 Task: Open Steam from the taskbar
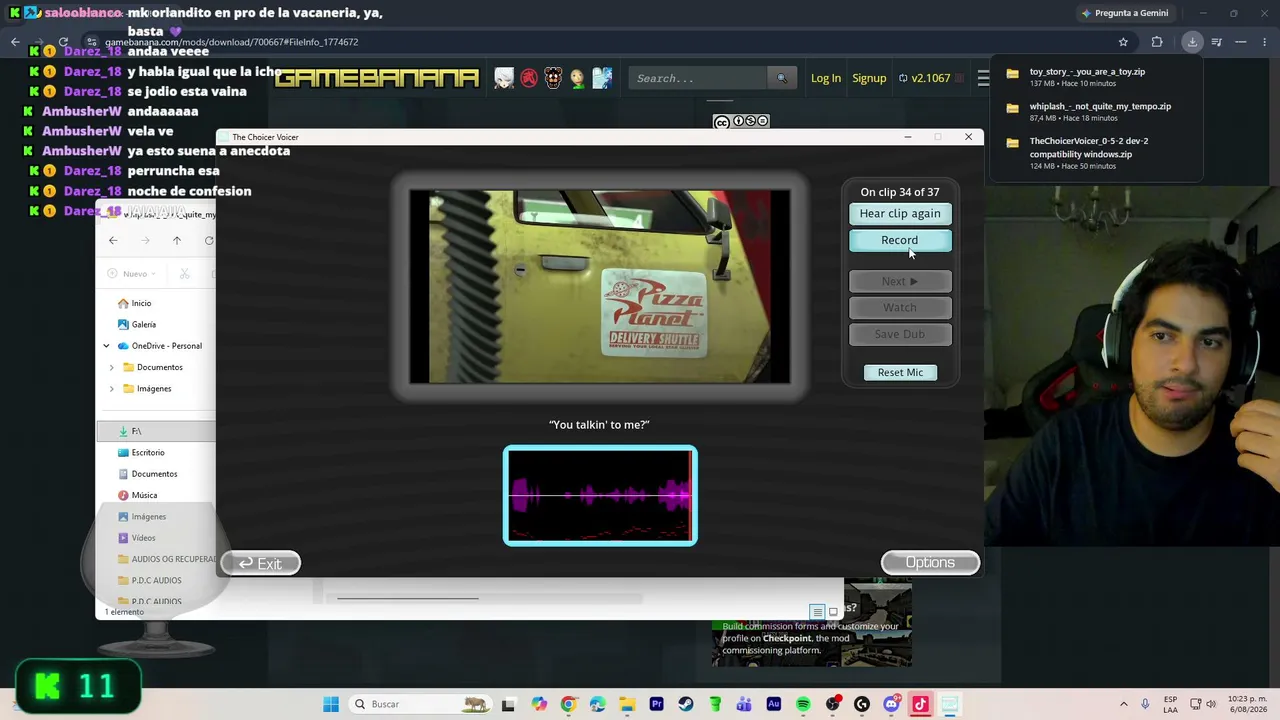[685, 704]
